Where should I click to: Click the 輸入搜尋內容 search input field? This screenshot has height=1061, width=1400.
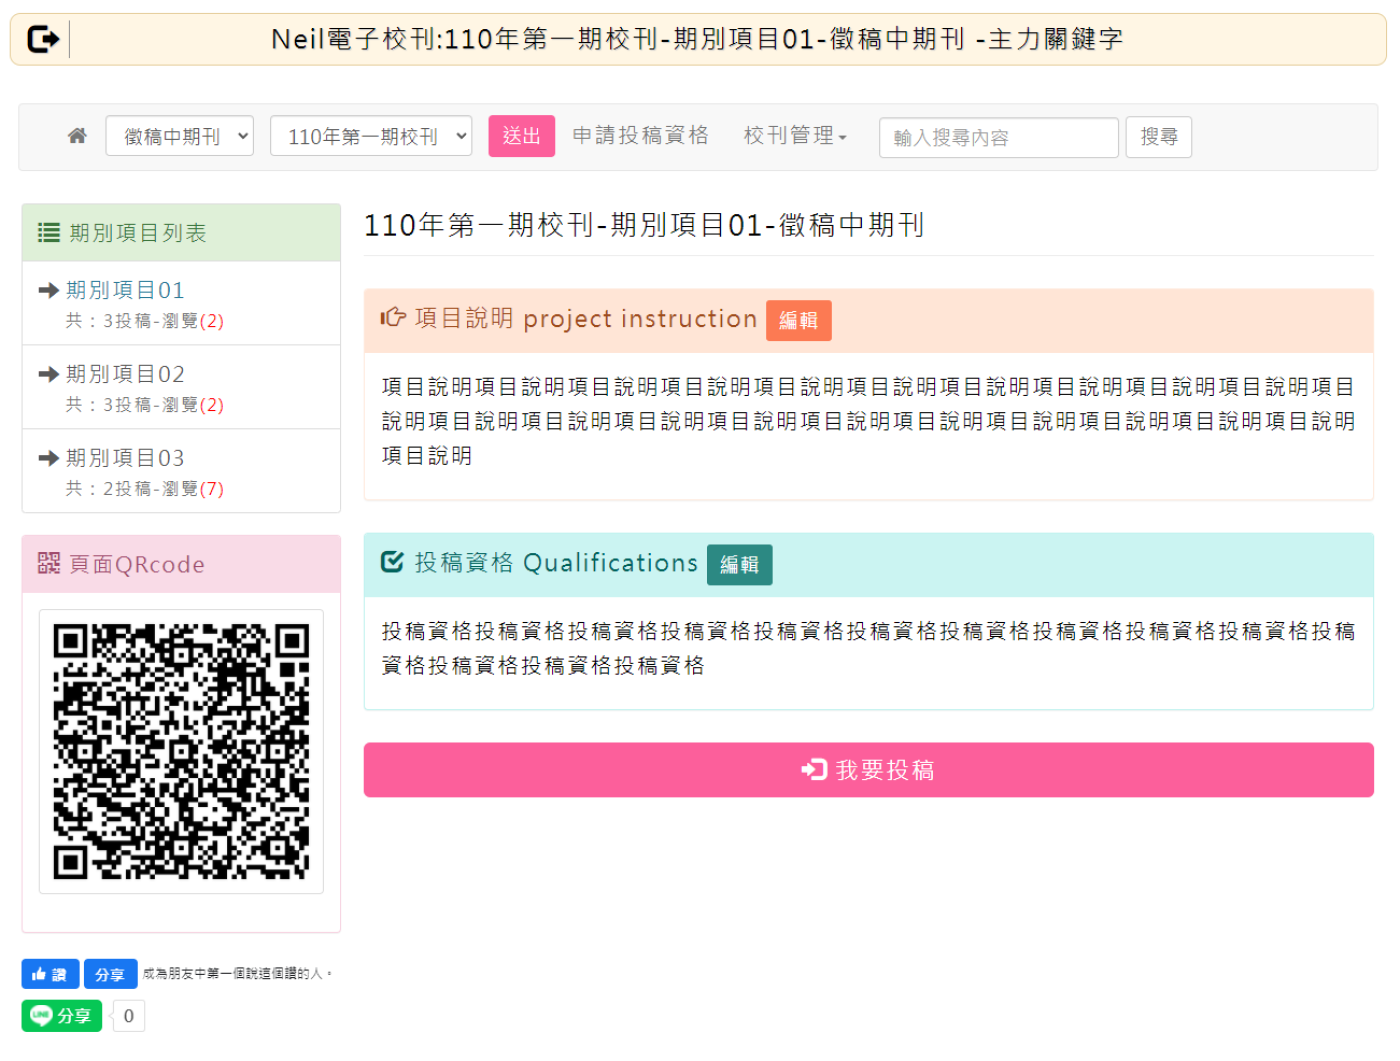(x=998, y=137)
